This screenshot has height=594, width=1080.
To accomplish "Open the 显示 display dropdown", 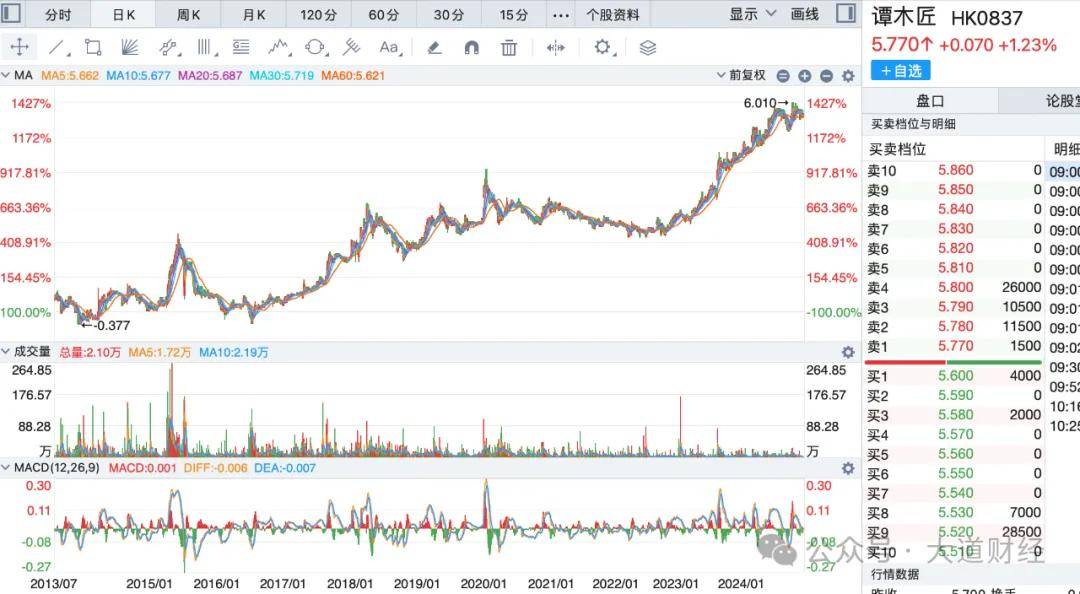I will [x=753, y=14].
